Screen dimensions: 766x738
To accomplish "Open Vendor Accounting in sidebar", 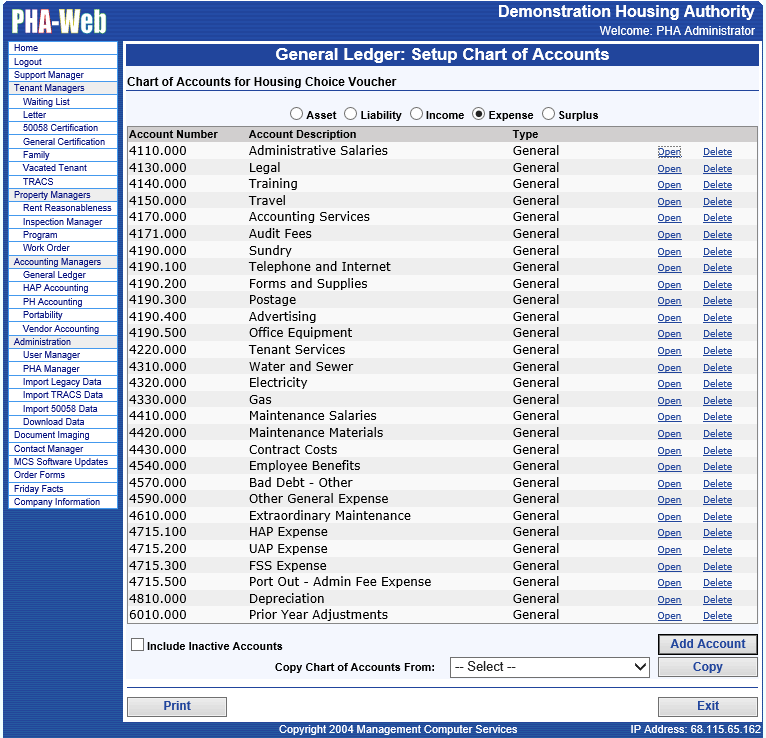I will tap(63, 329).
